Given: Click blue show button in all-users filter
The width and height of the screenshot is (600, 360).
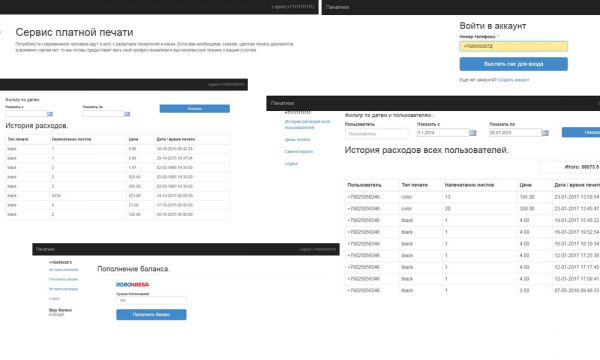Looking at the screenshot, I should click(581, 132).
